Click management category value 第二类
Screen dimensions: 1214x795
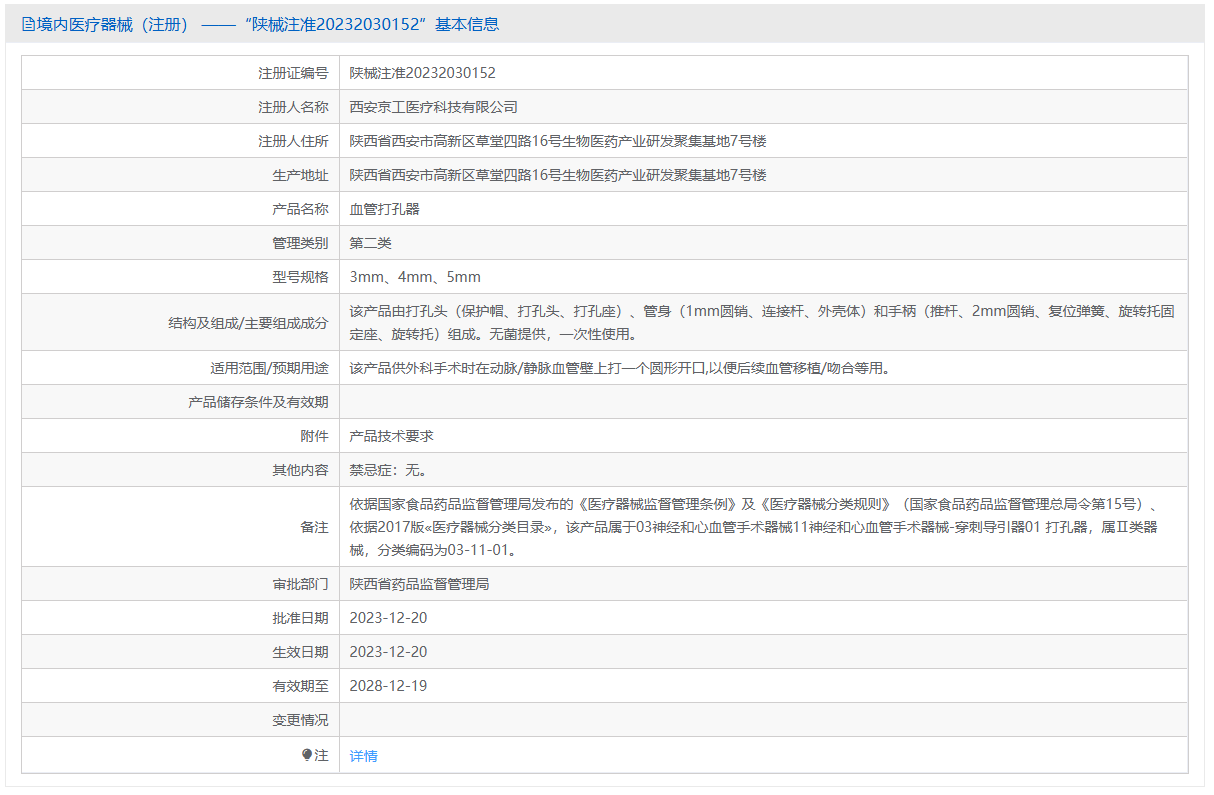coord(370,243)
